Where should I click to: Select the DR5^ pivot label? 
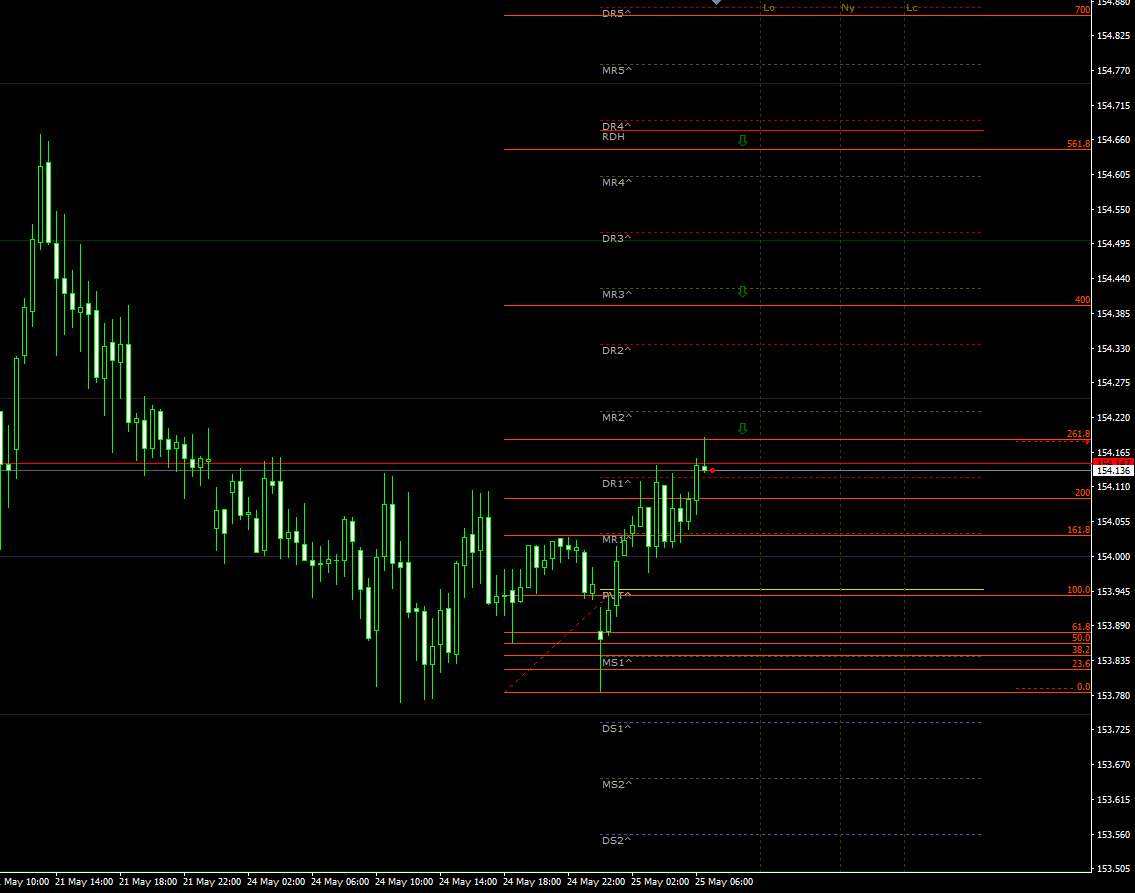(x=617, y=14)
